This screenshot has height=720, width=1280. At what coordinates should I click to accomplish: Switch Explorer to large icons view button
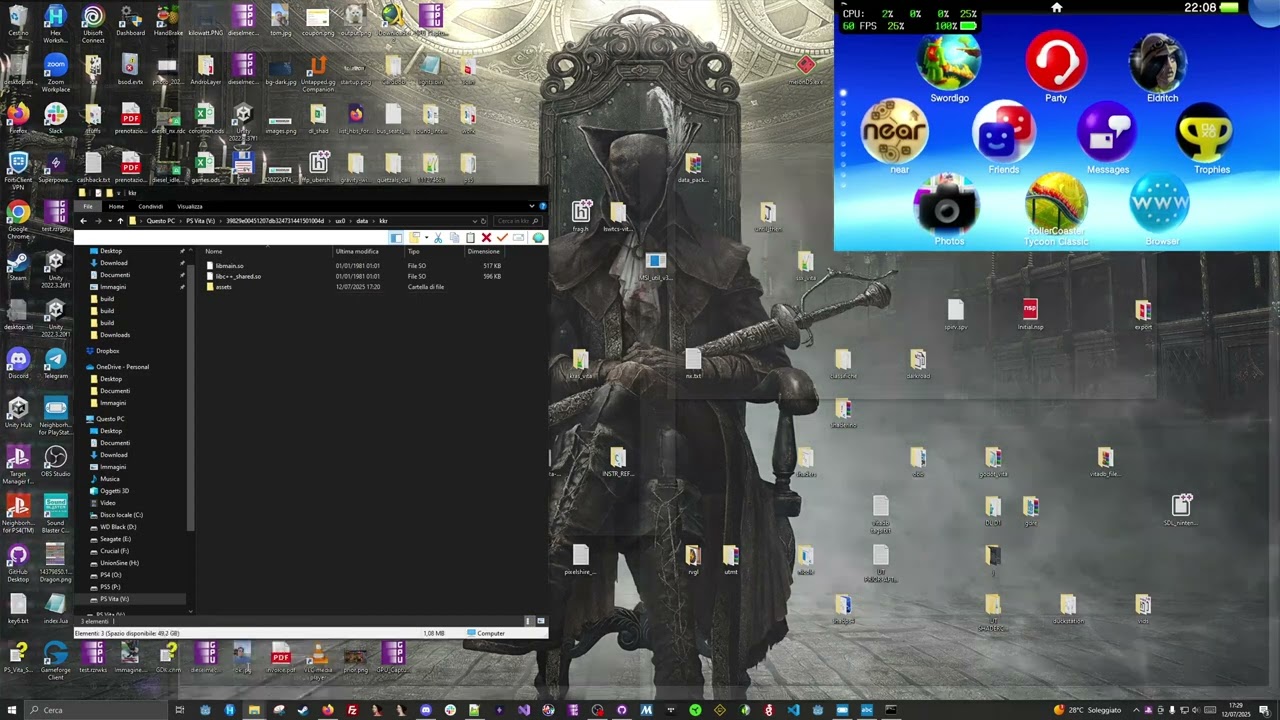pos(540,621)
